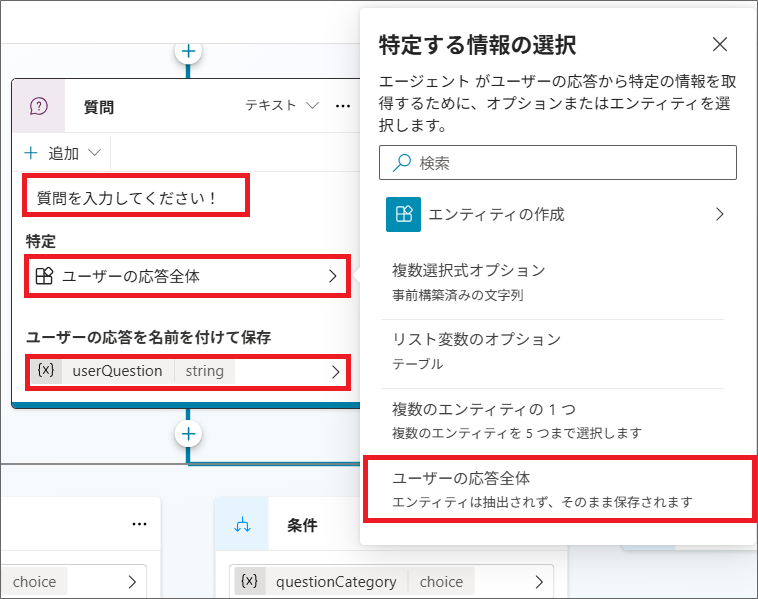Expand the 追加 dropdown in question node

pyautogui.click(x=64, y=153)
